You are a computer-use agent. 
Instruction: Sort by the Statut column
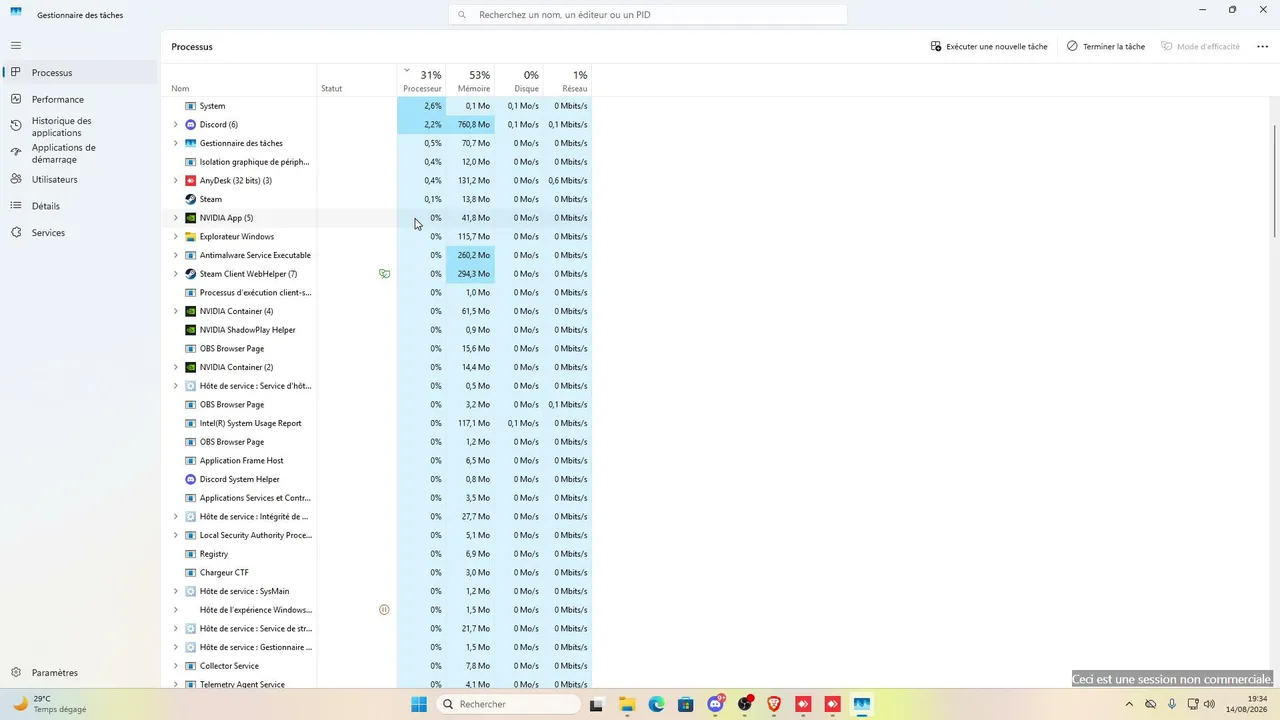pos(357,81)
